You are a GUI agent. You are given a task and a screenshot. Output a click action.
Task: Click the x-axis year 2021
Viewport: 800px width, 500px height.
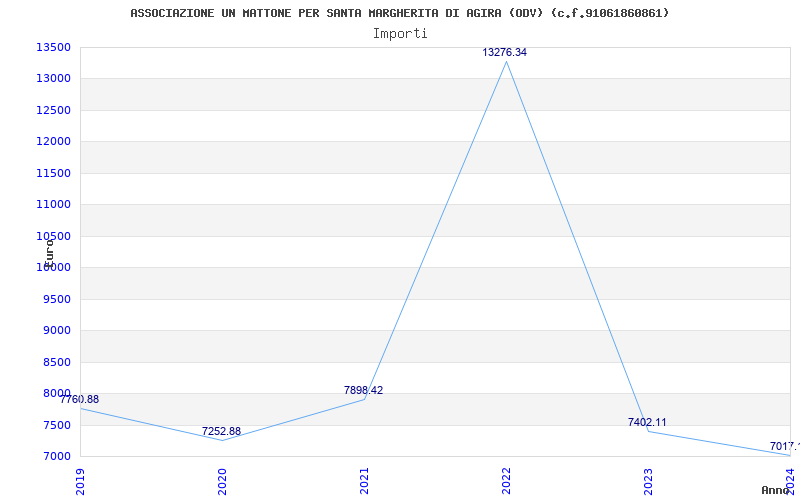364,481
